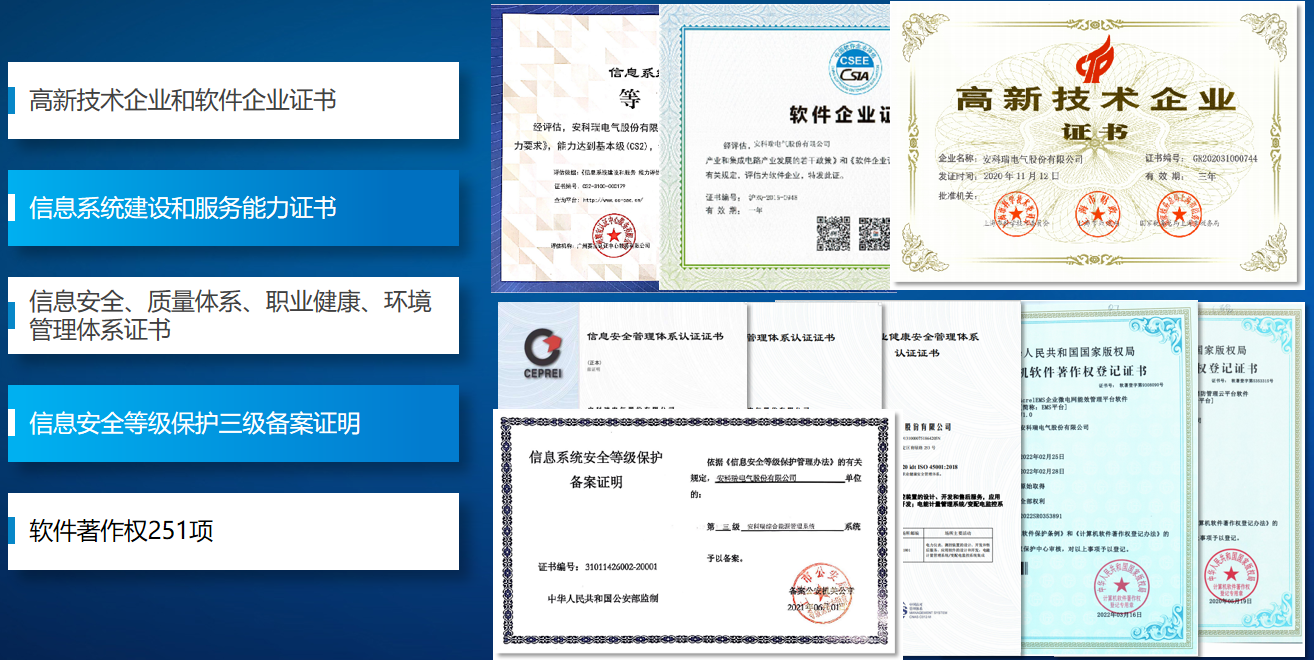Click the left QR code on the certificate

833,234
